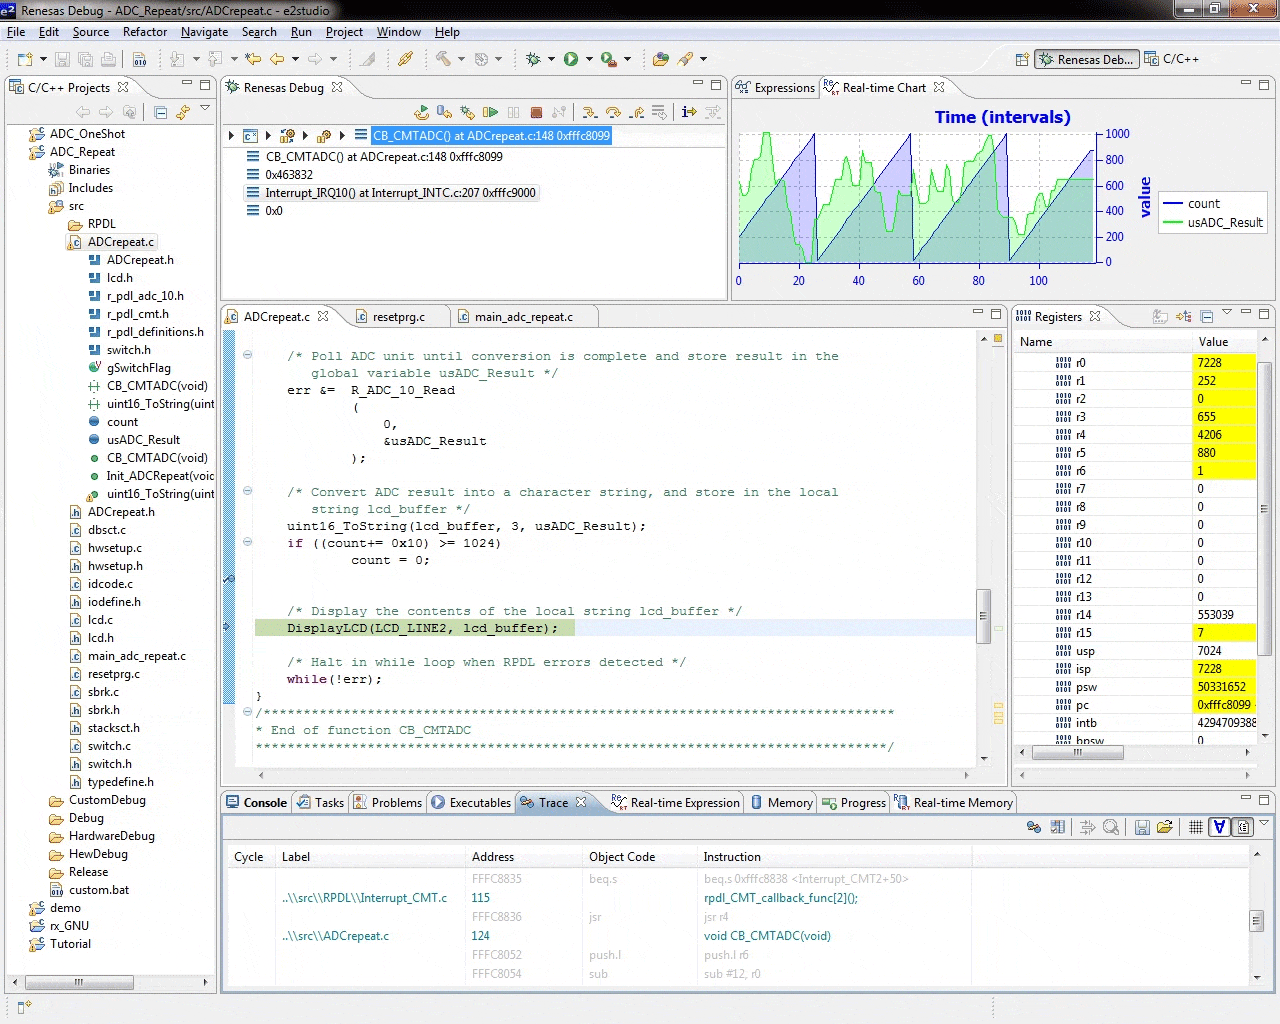Click Interrupt_CMT.c label link in Trace

click(x=364, y=898)
